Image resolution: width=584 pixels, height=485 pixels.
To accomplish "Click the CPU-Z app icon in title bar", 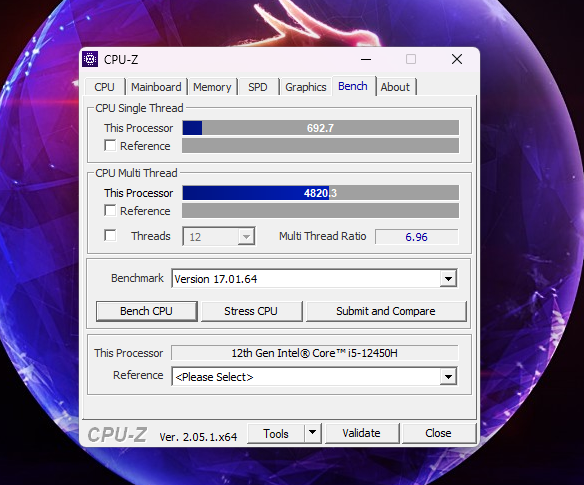I will [90, 59].
